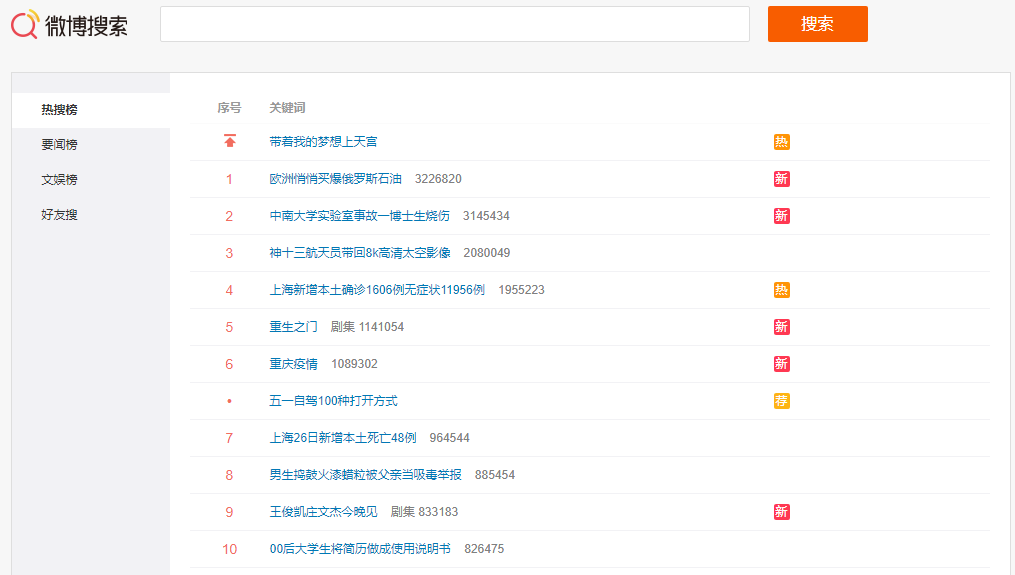This screenshot has width=1015, height=575.
Task: Click the heat count 3226820
Action: [438, 179]
